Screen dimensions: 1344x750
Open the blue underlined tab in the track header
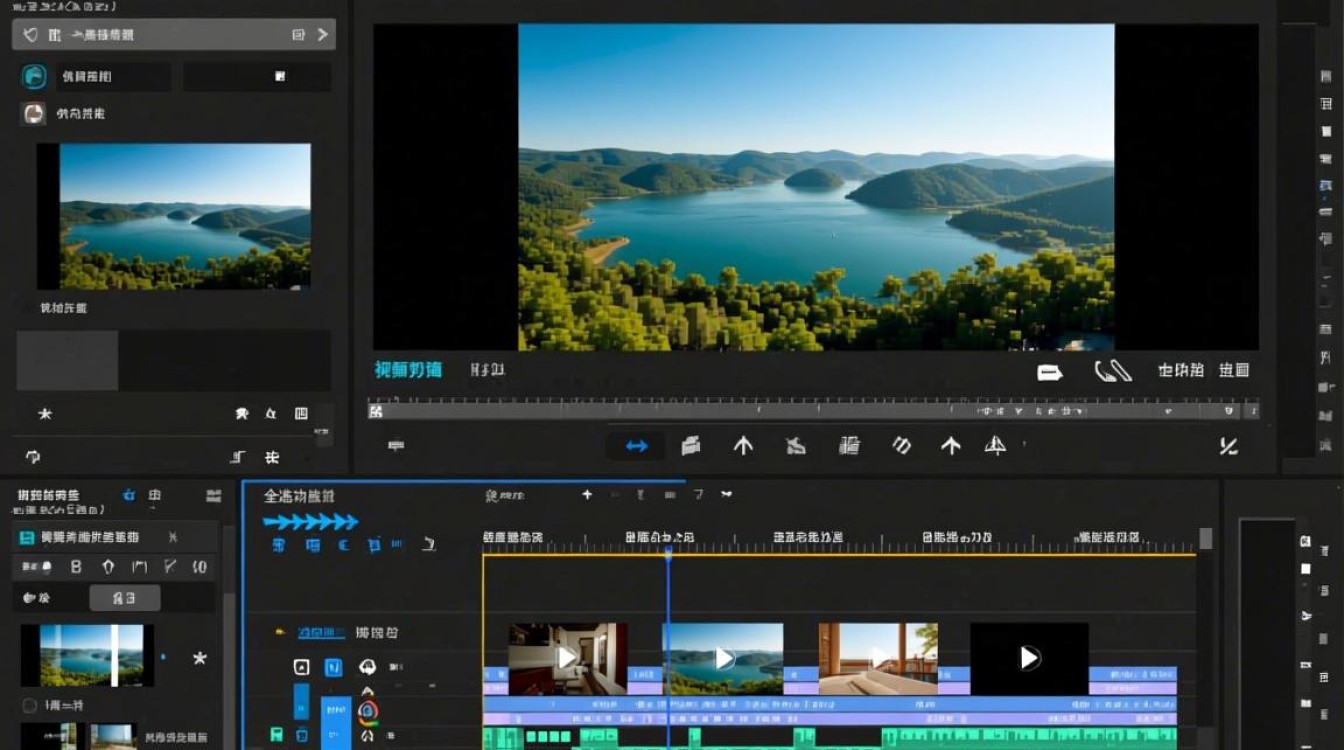322,633
